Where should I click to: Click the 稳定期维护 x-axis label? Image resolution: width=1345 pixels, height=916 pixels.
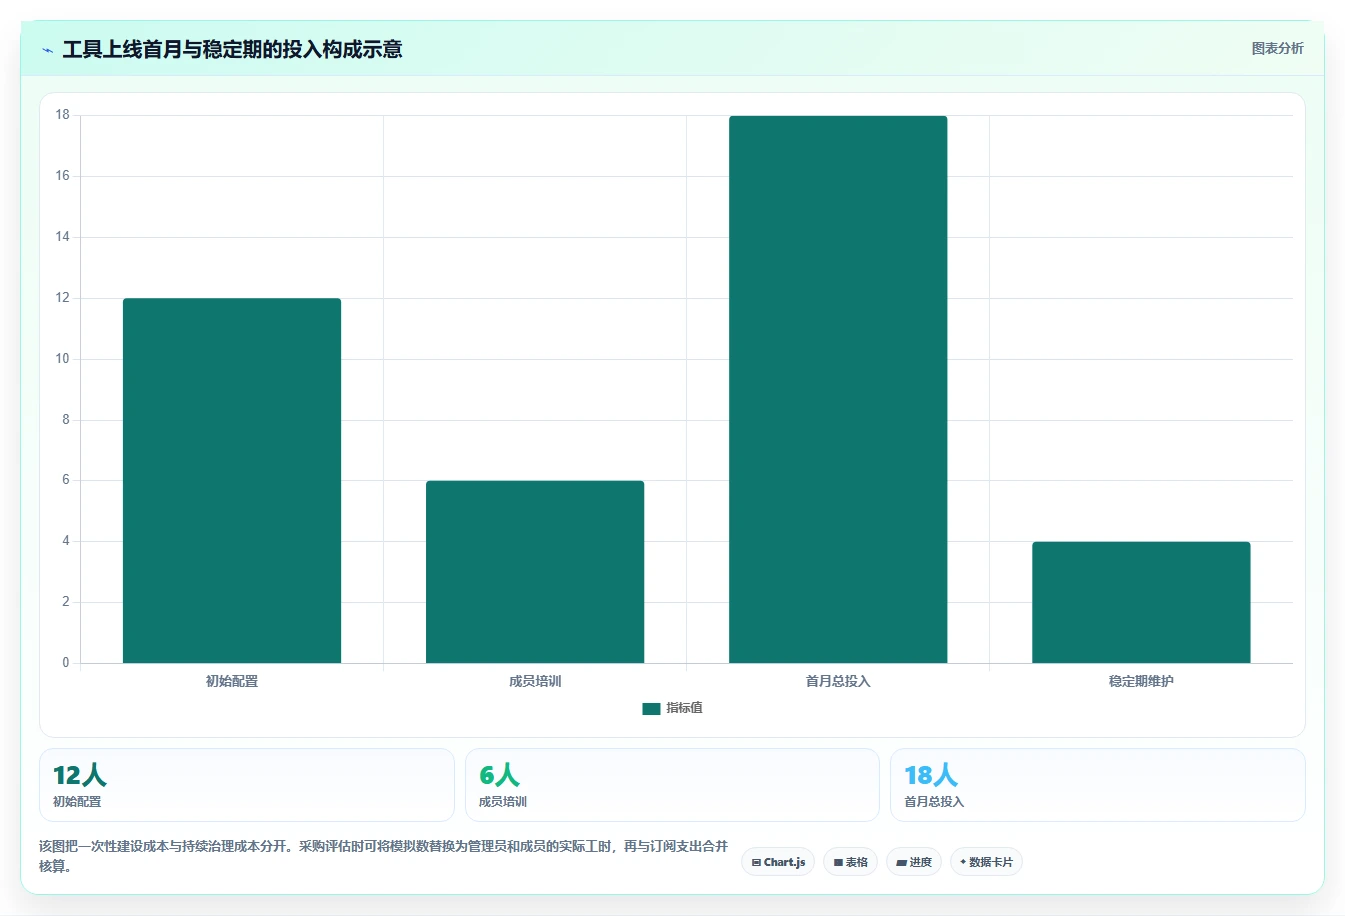(x=1141, y=681)
